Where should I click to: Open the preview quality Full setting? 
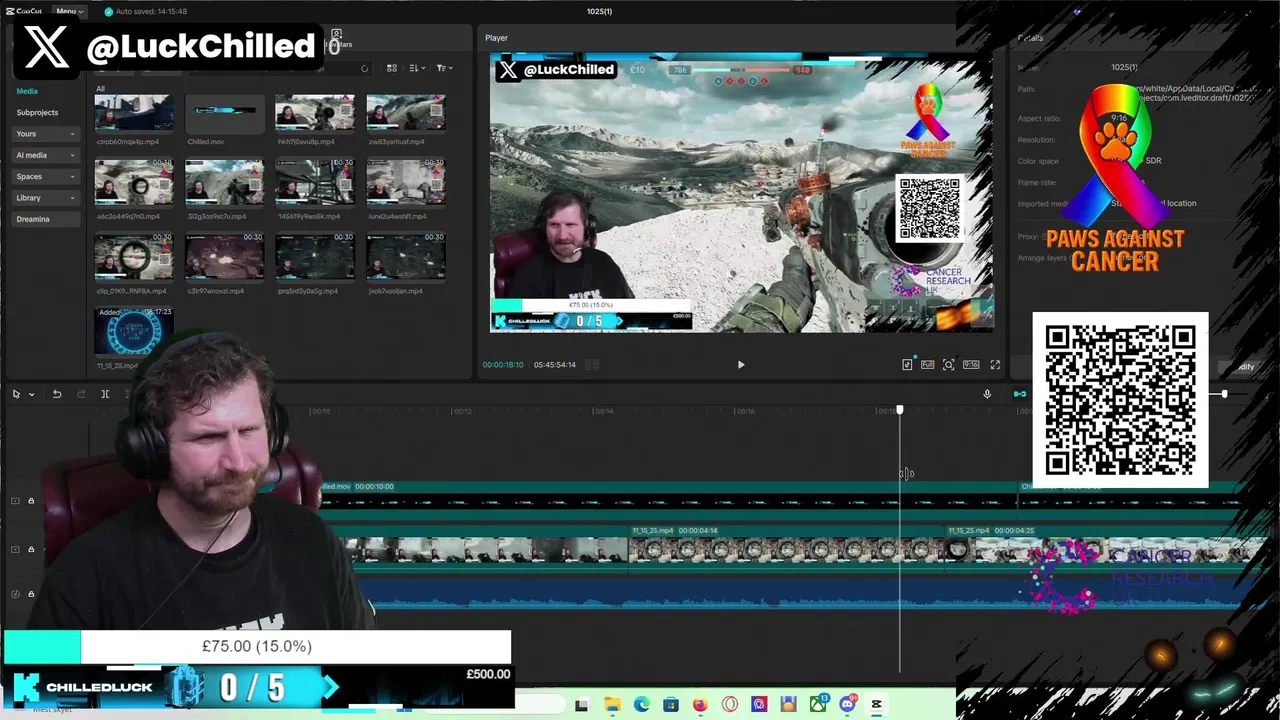[x=928, y=365]
